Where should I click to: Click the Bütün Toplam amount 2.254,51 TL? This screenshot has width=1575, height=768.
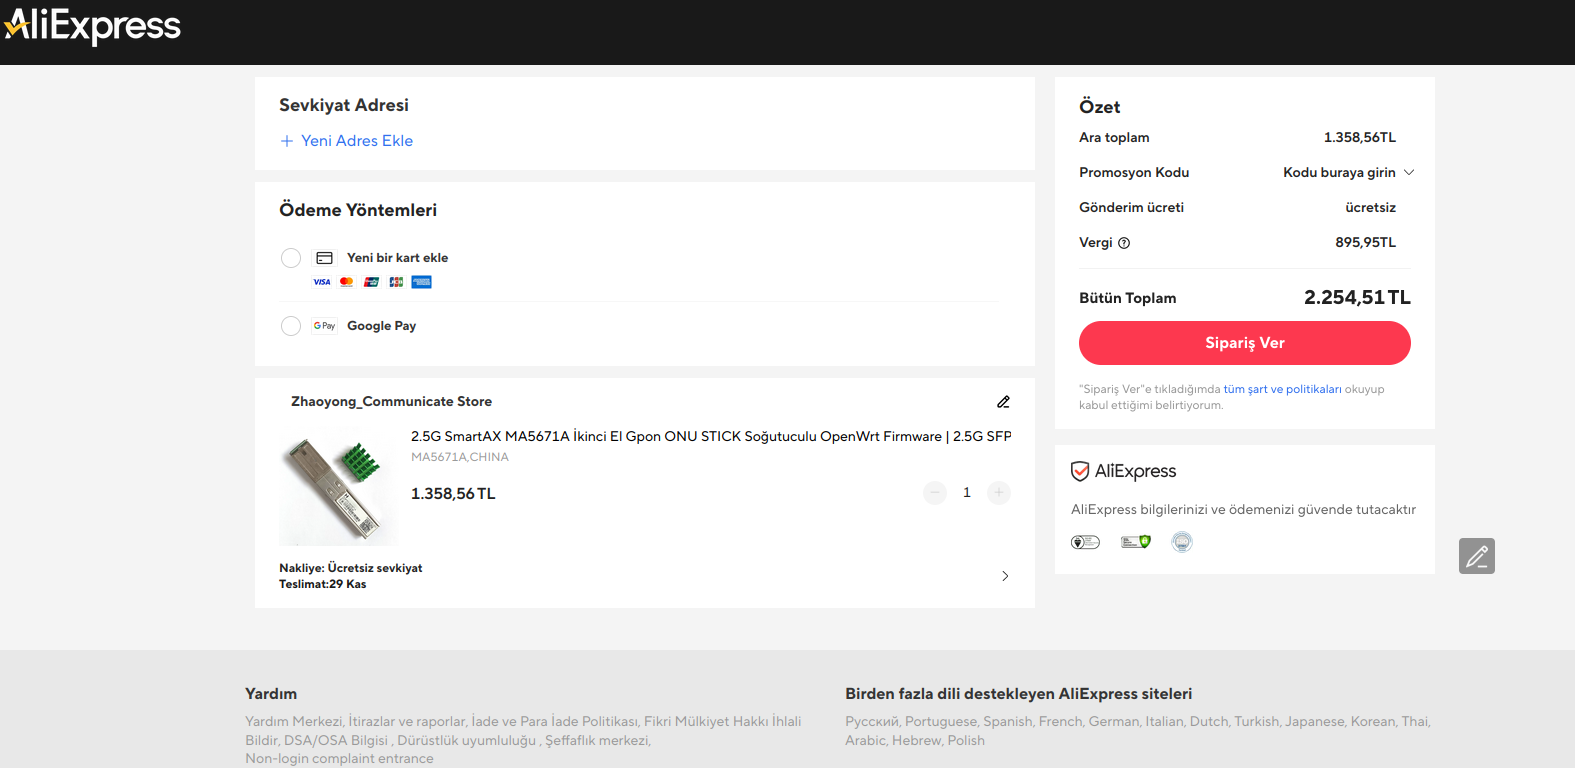1358,297
